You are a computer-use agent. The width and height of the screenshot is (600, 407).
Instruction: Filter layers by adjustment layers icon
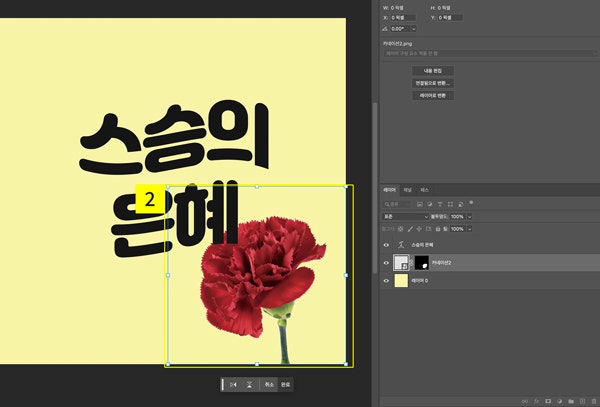click(430, 204)
